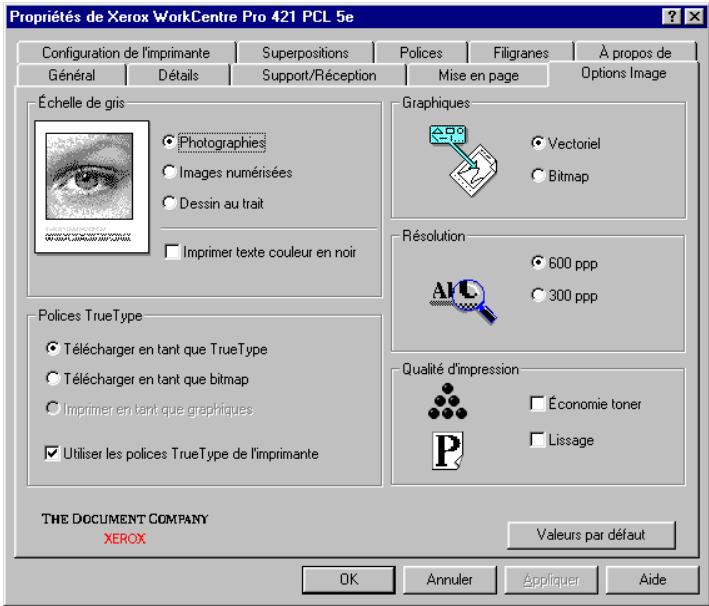Open the Polices tab
Screen dimensions: 709x606
421,52
